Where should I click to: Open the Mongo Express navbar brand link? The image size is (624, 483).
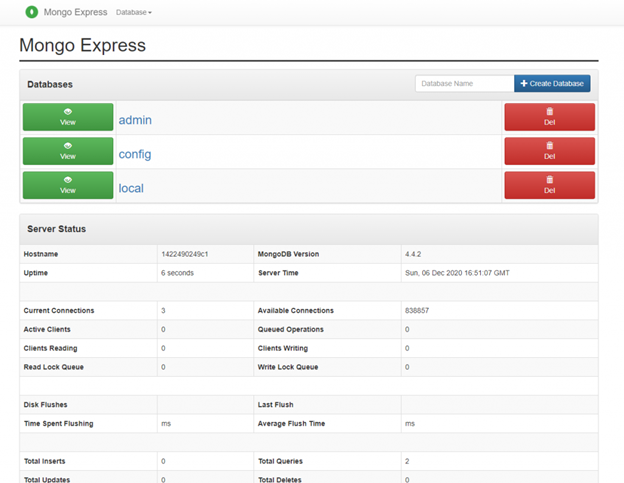click(x=75, y=12)
